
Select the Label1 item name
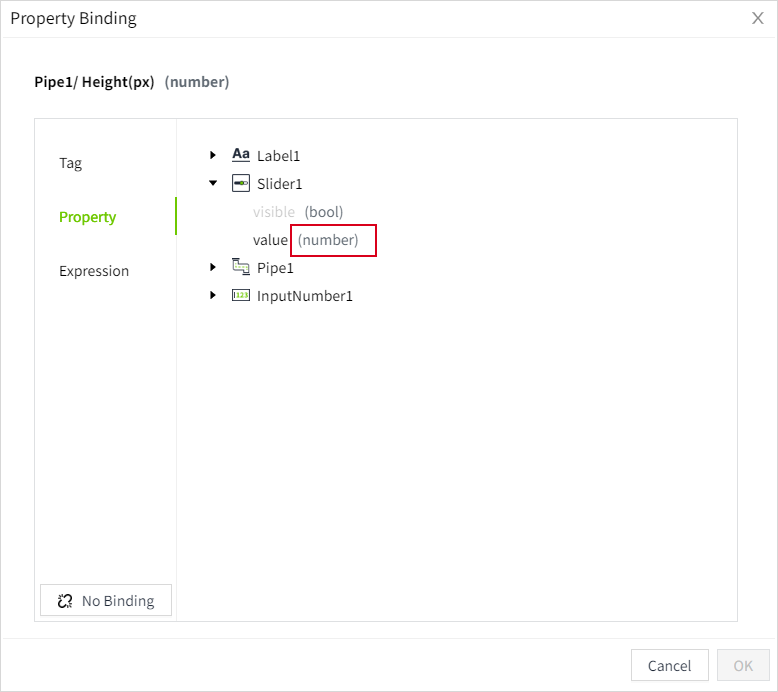(278, 156)
